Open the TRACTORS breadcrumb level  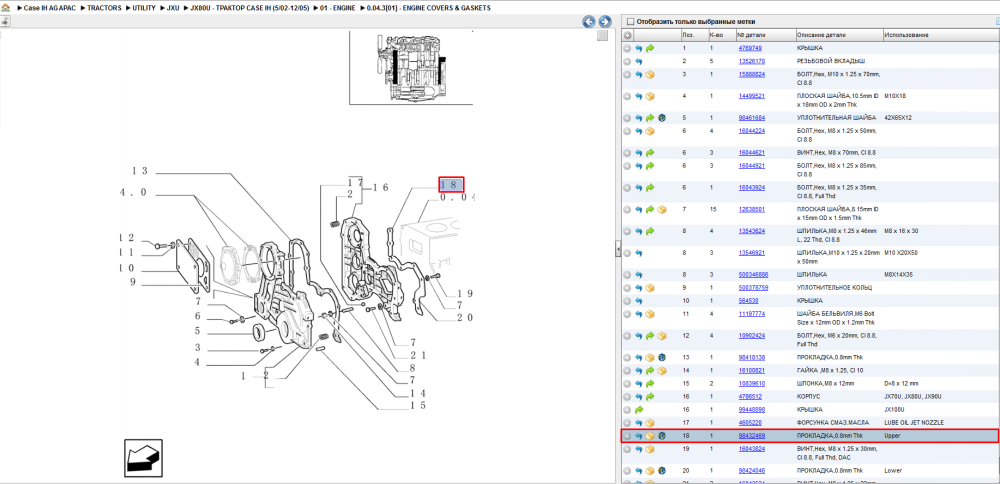(104, 8)
